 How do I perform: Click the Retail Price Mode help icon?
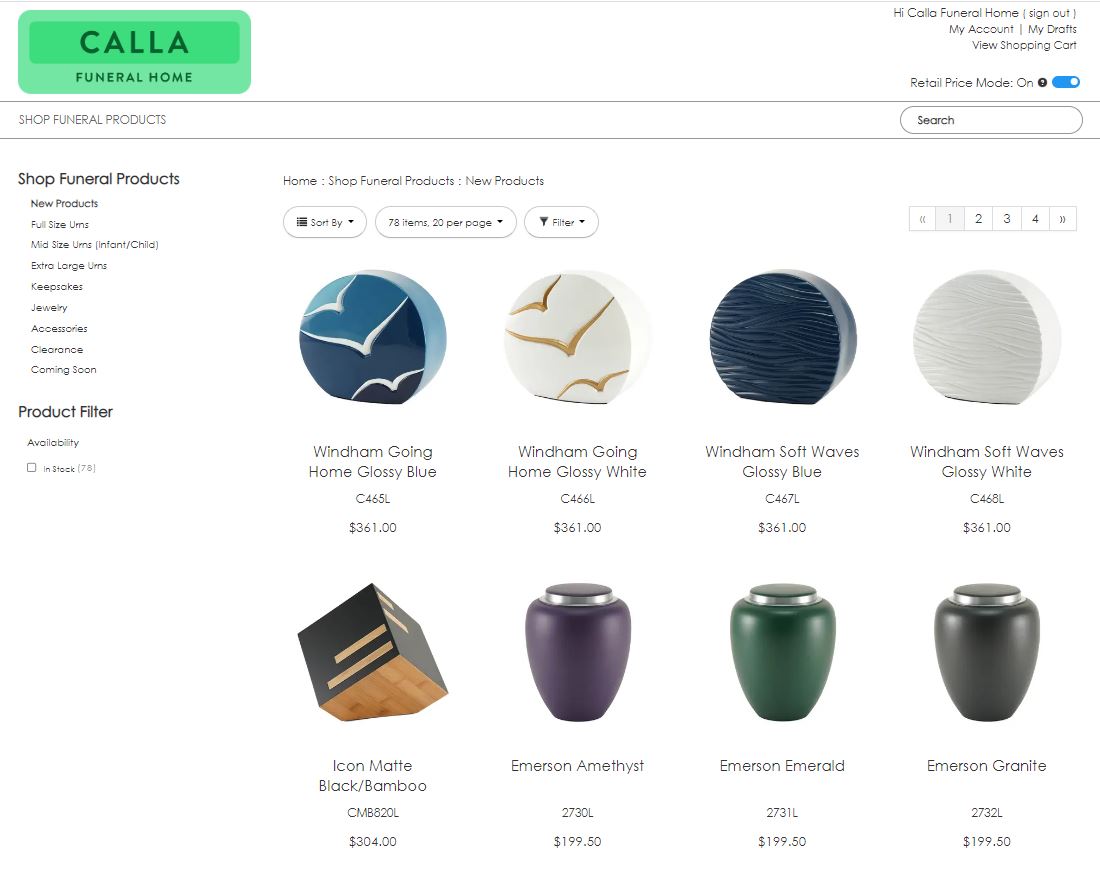[1042, 83]
